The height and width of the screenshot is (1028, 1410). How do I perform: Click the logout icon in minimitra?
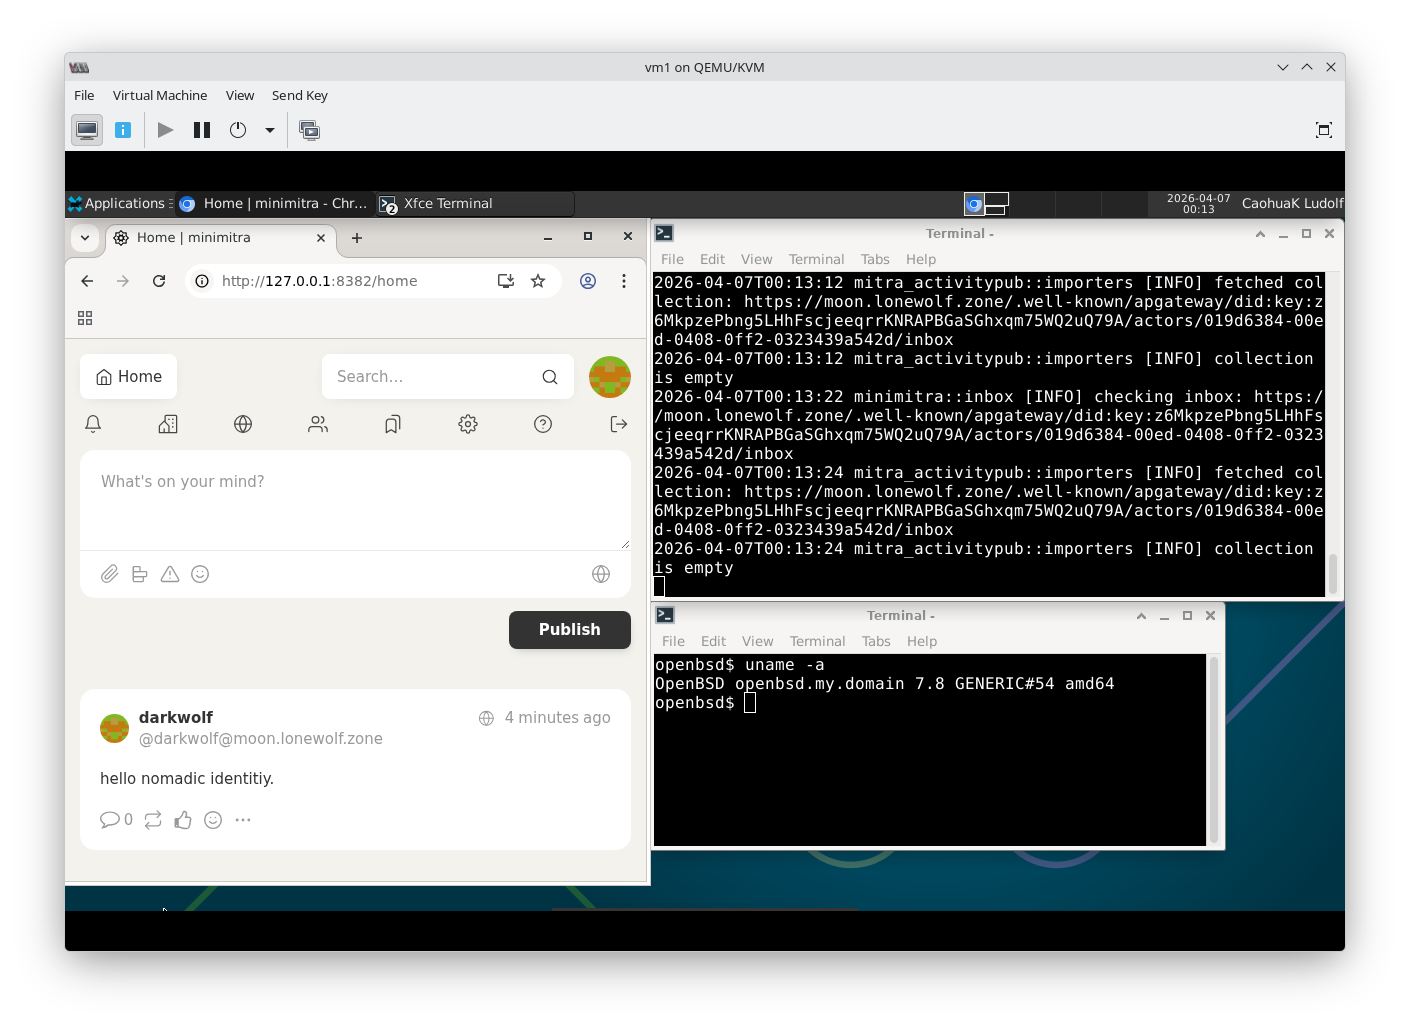click(x=618, y=424)
